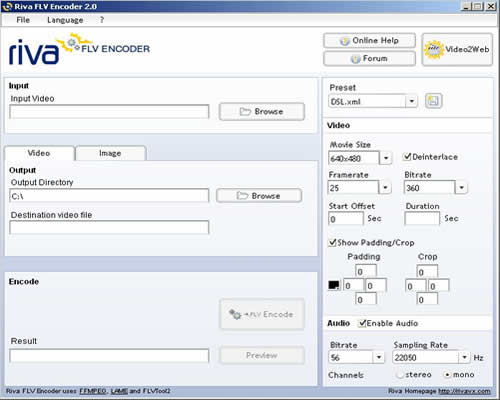Select mono channel option
The image size is (500, 400).
pos(447,375)
